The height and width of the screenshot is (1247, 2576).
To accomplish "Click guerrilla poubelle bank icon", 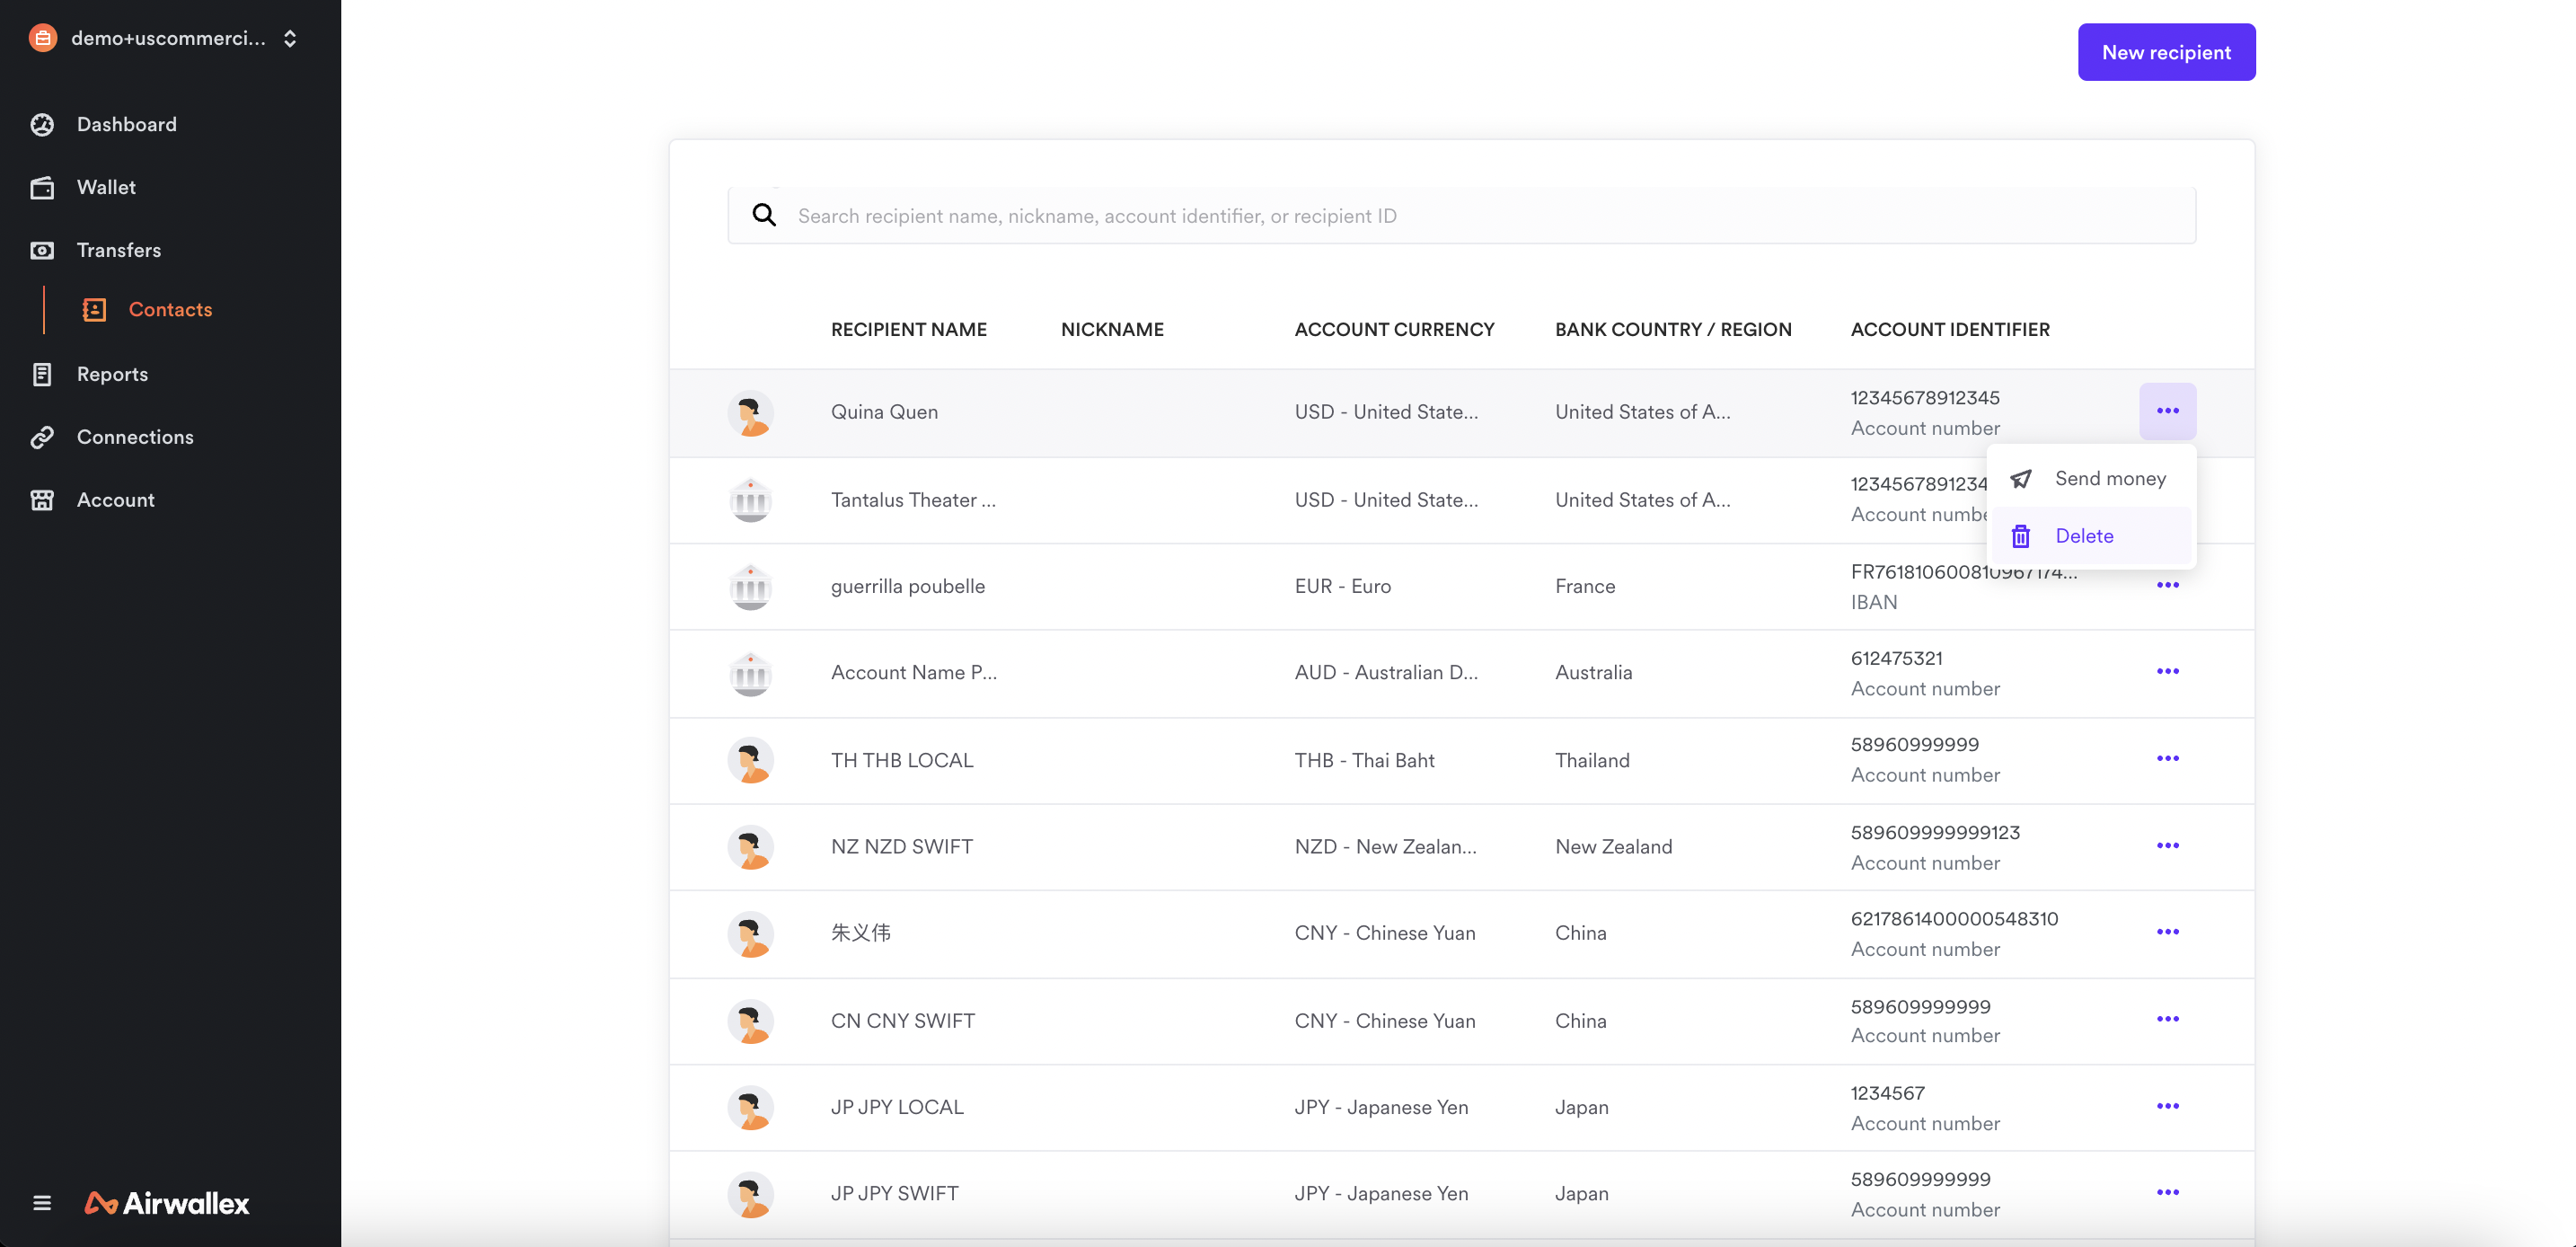I will point(750,587).
